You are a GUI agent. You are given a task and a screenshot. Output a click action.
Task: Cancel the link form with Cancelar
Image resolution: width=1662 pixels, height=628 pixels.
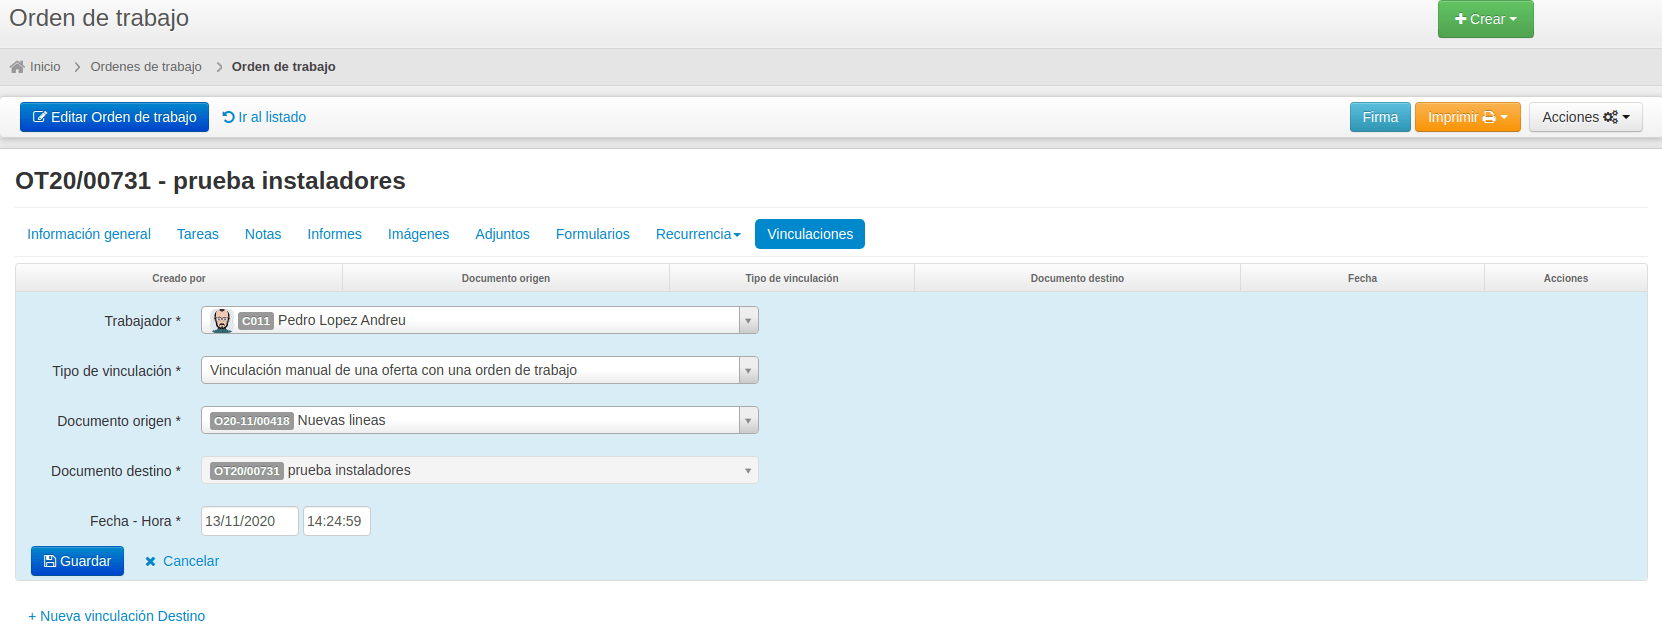click(182, 561)
